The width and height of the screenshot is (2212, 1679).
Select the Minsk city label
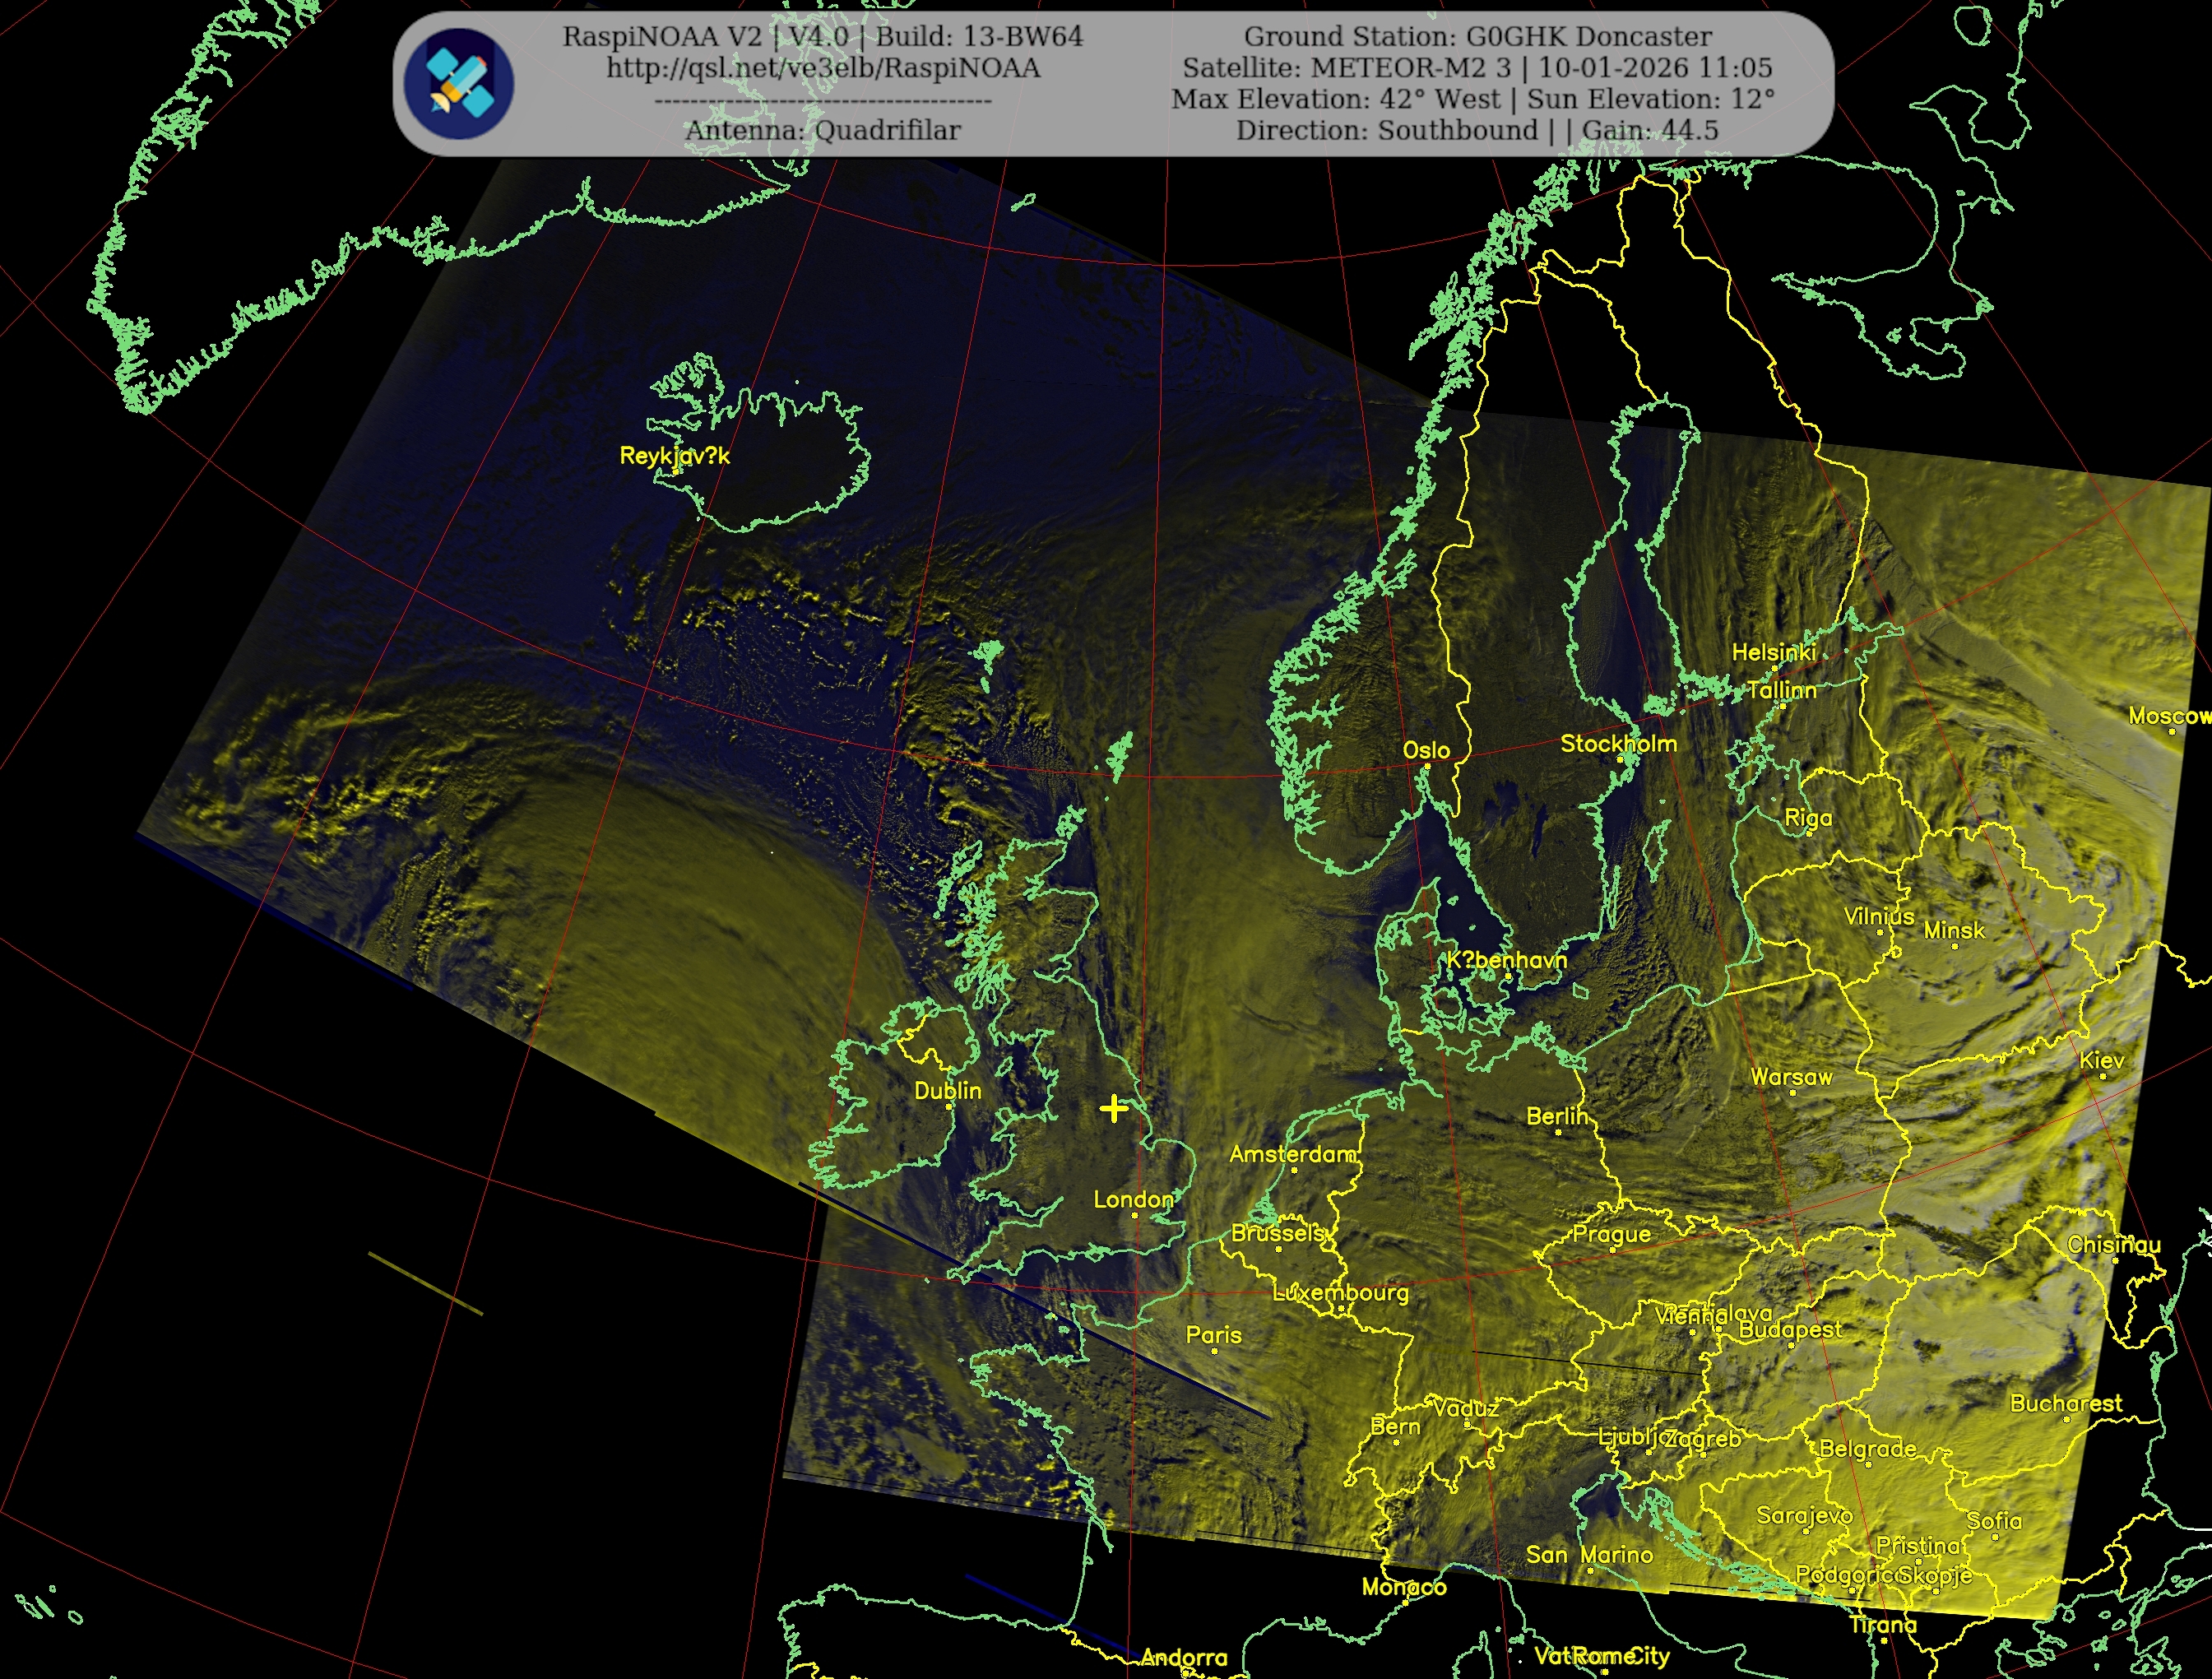click(1954, 930)
